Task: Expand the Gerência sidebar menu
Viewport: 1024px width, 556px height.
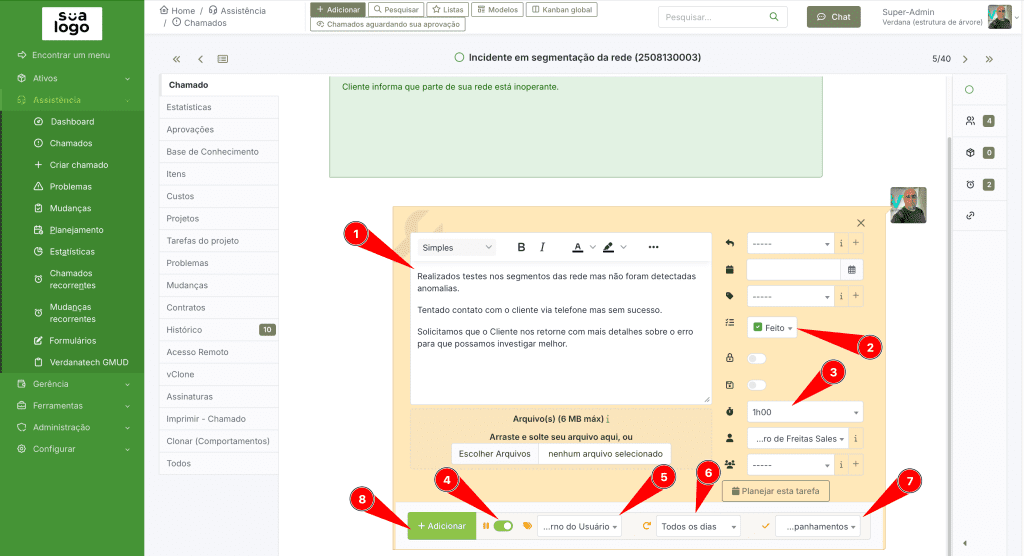Action: coord(72,384)
